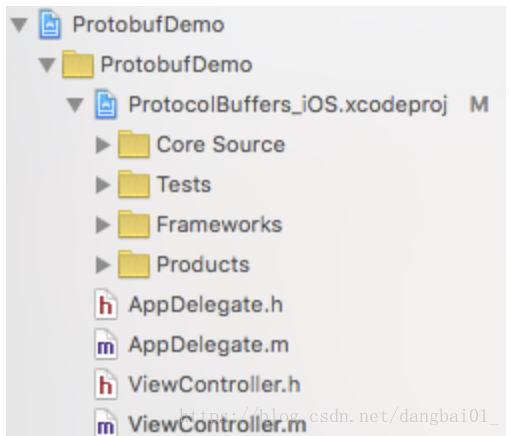510x436 pixels.
Task: Expand the Core Source folder
Action: pyautogui.click(x=103, y=145)
